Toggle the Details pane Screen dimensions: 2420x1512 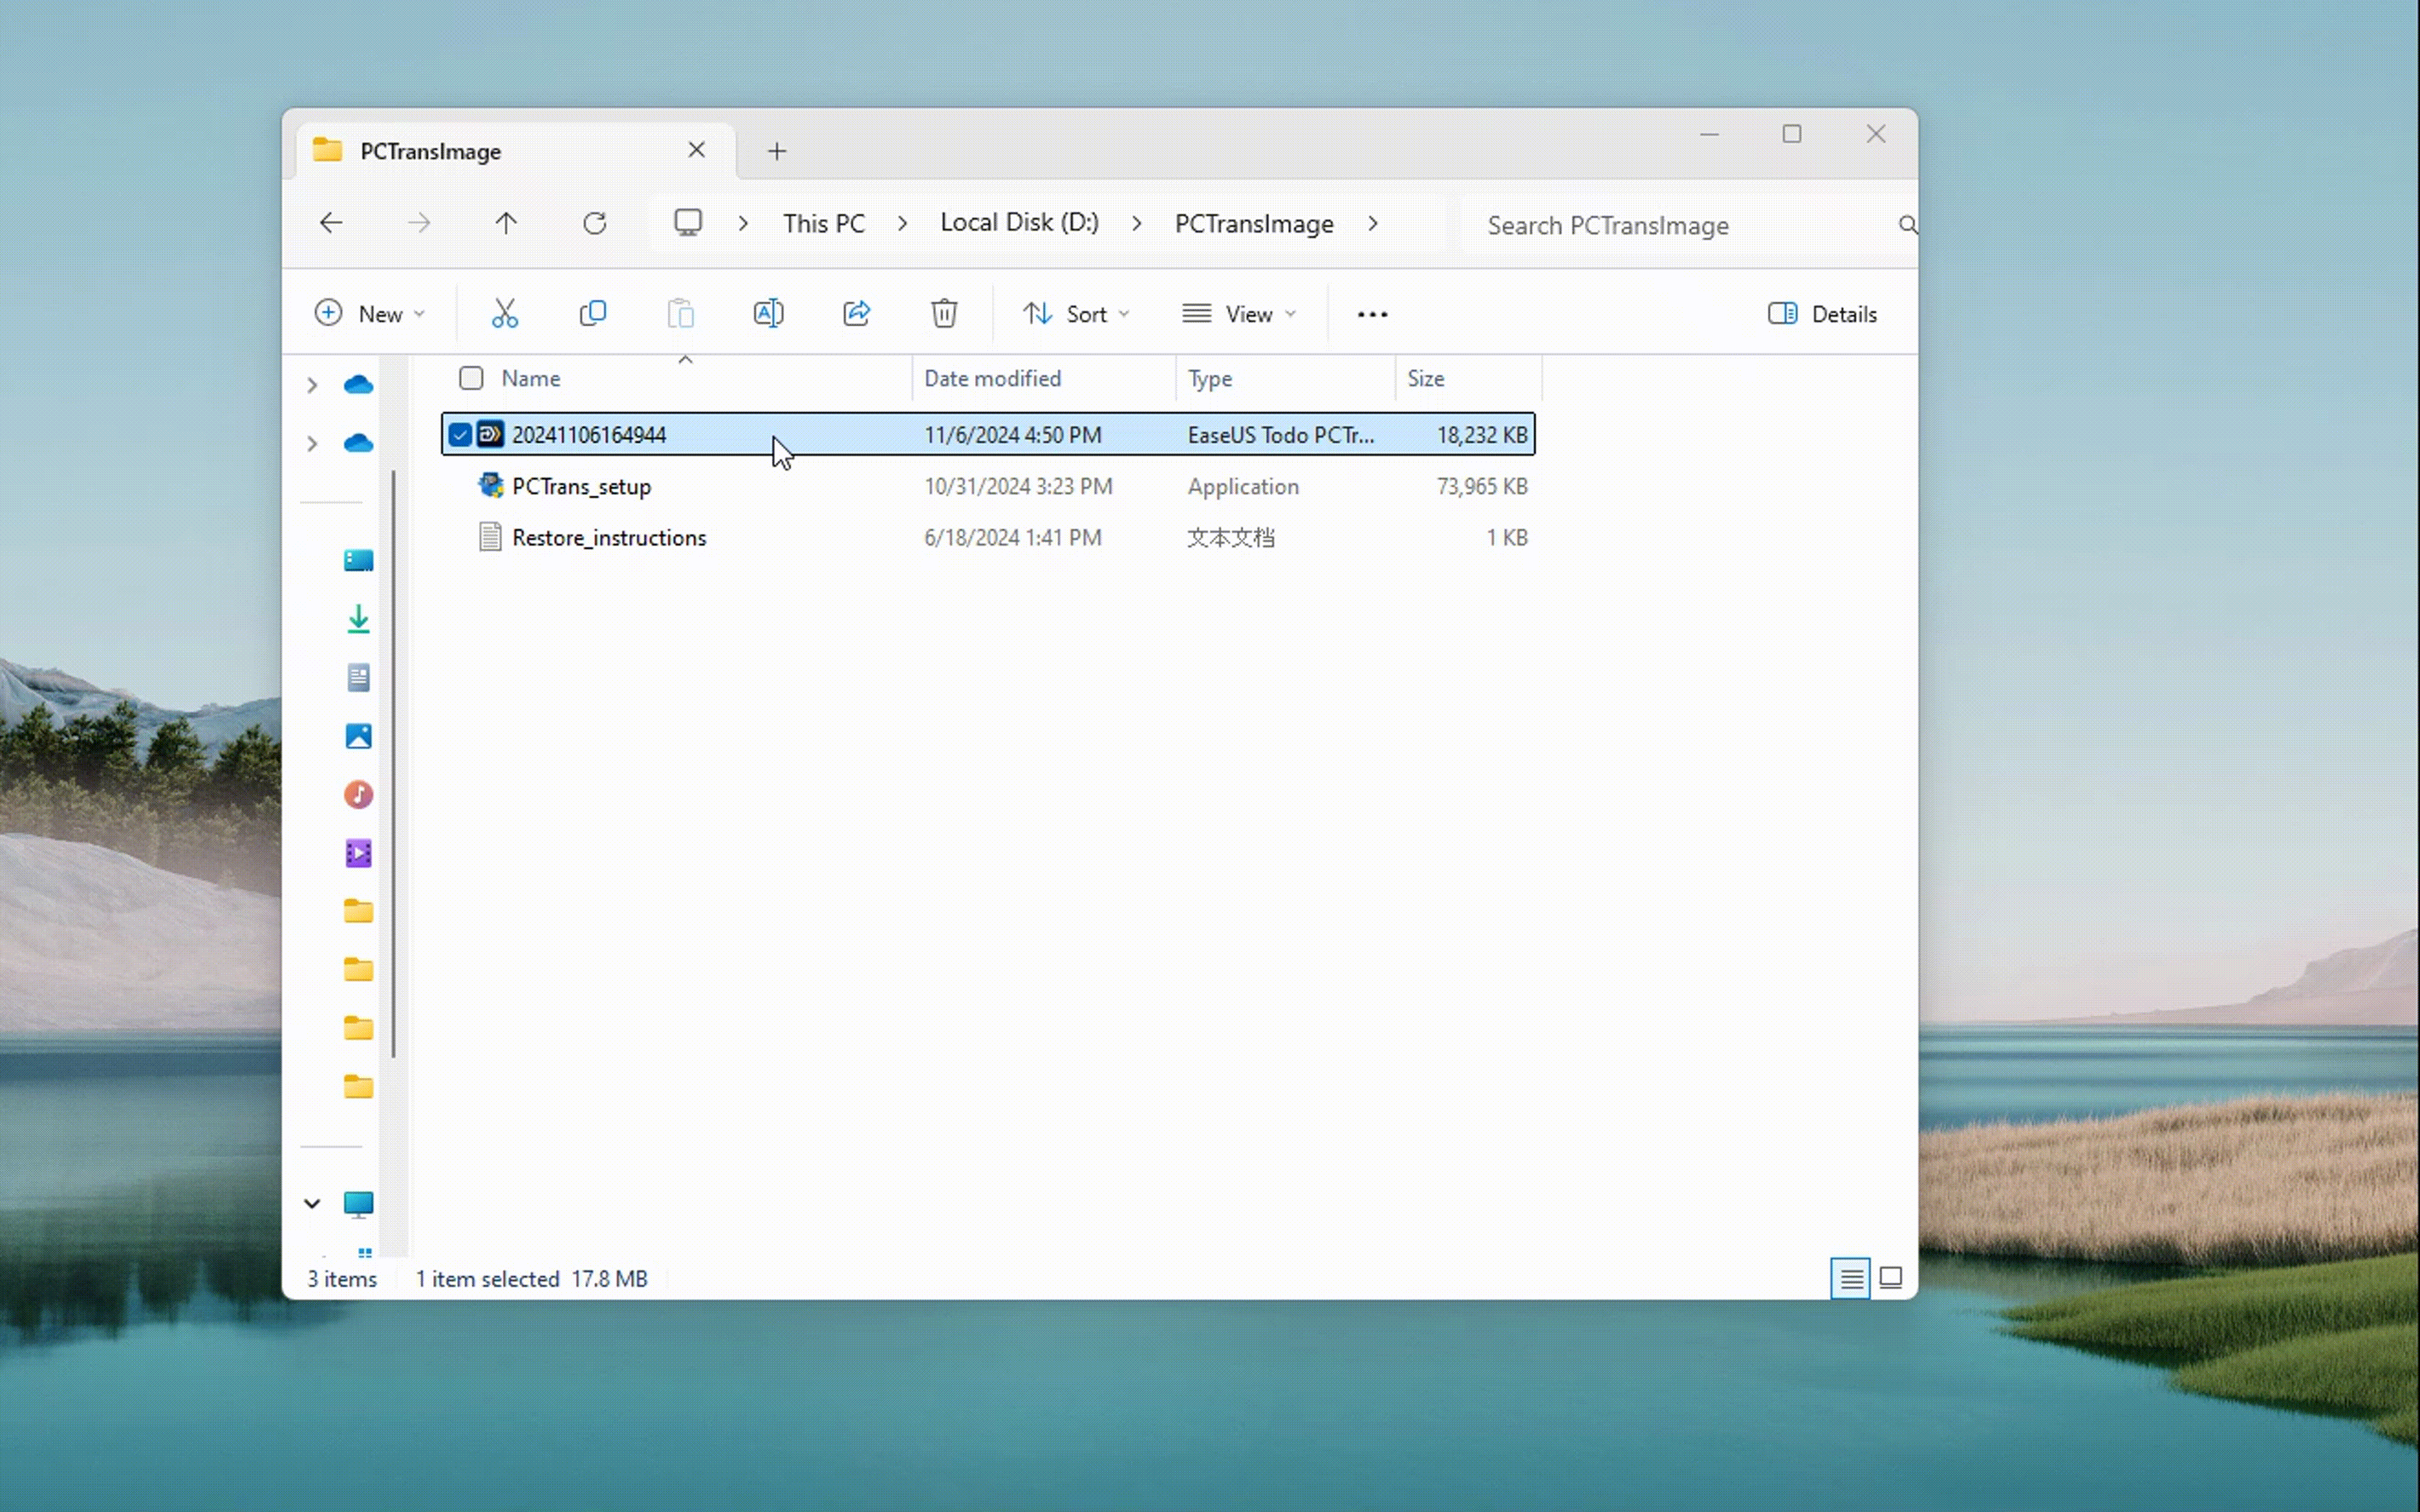(1822, 314)
